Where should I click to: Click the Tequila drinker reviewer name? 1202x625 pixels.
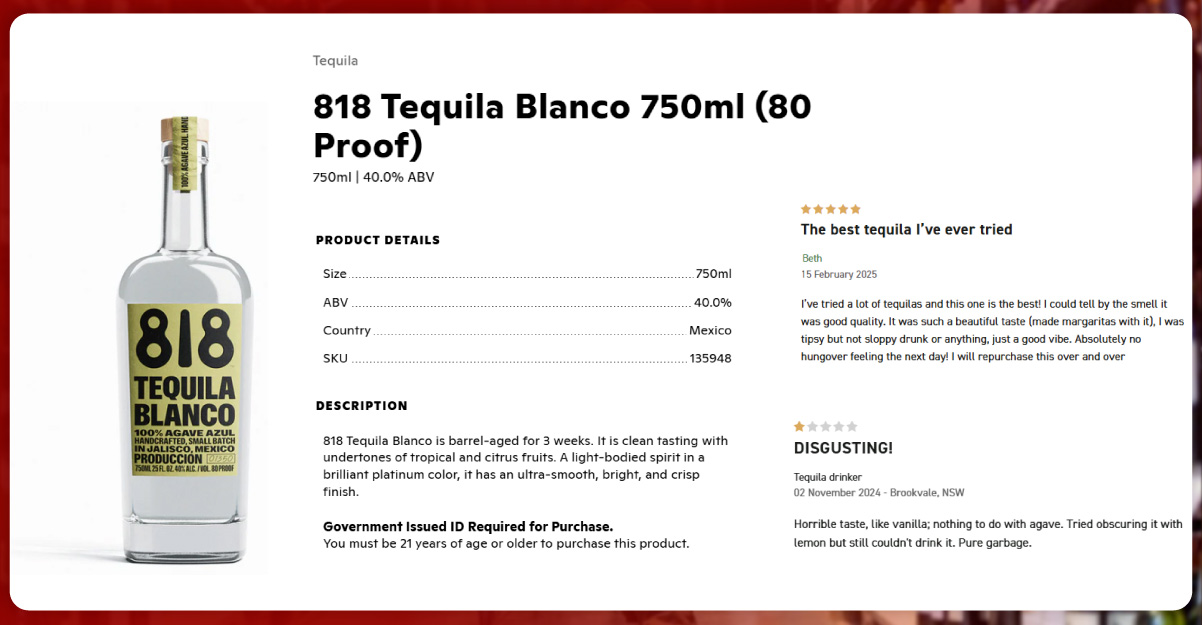pyautogui.click(x=827, y=477)
